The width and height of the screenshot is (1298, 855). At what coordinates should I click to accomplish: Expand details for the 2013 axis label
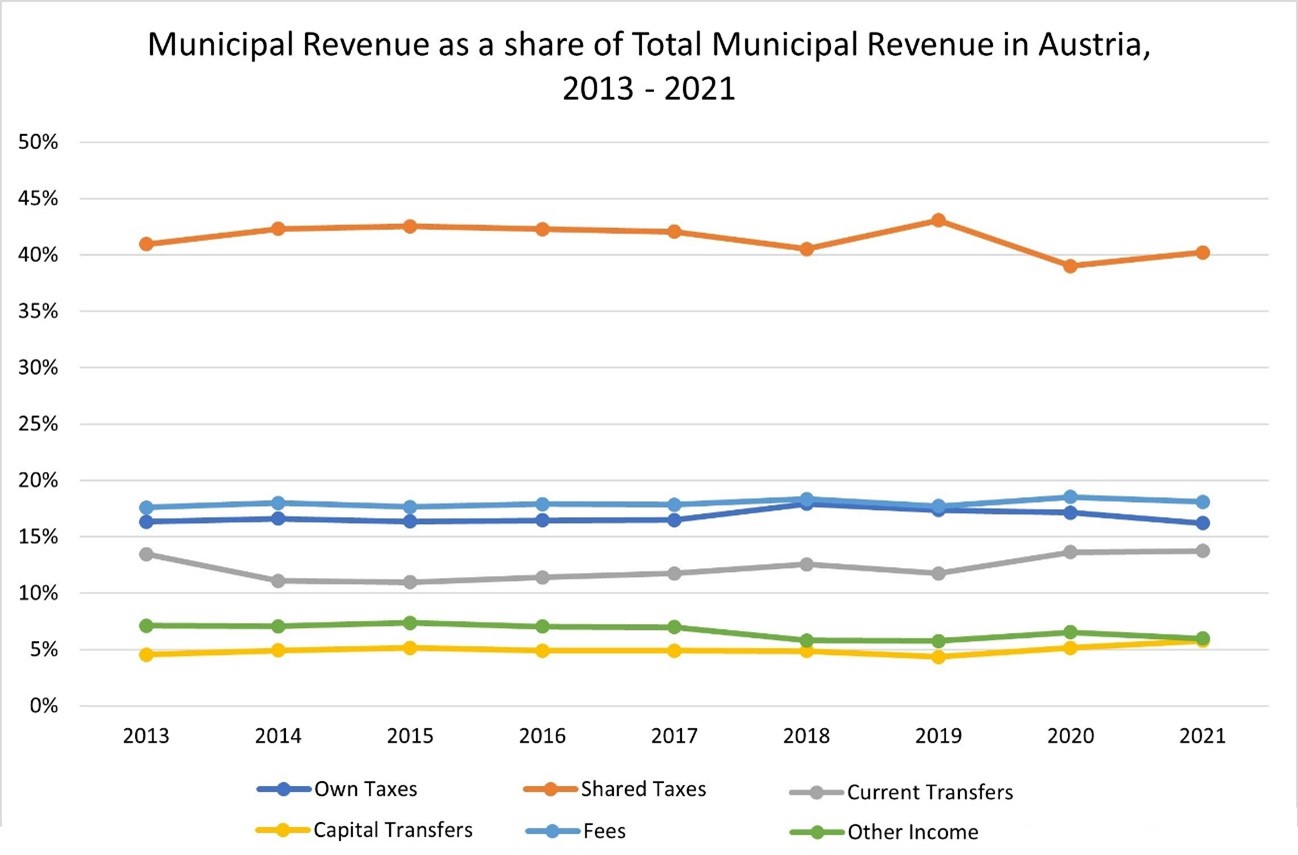pos(146,735)
